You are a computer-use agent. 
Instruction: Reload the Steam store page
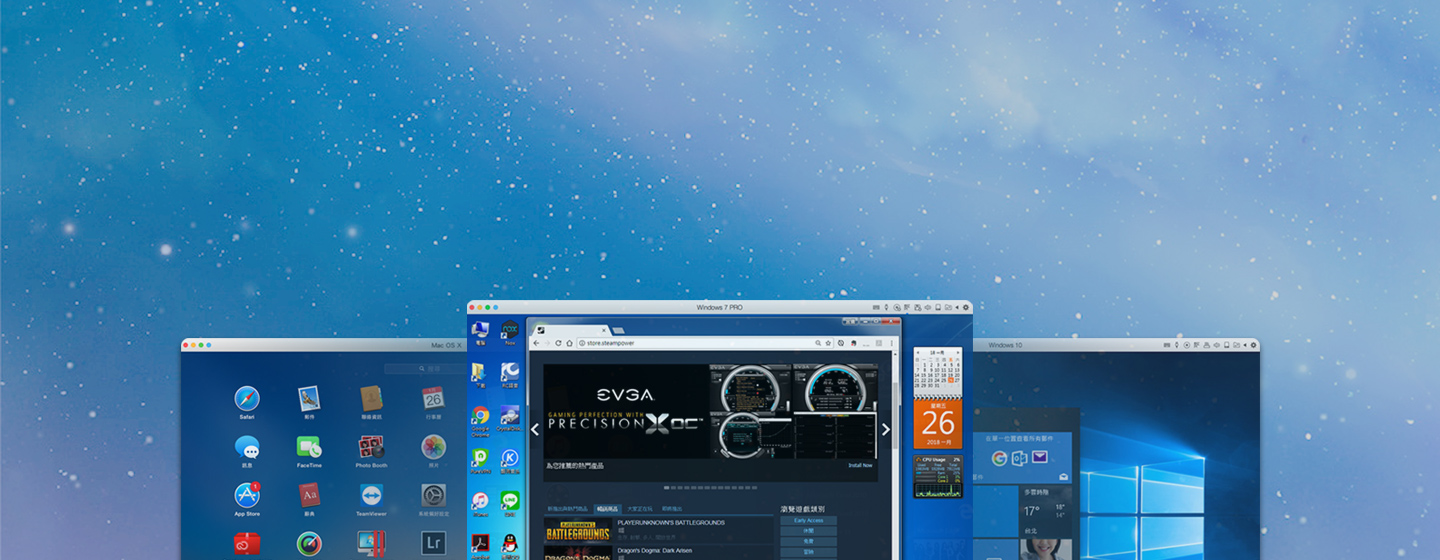[558, 343]
